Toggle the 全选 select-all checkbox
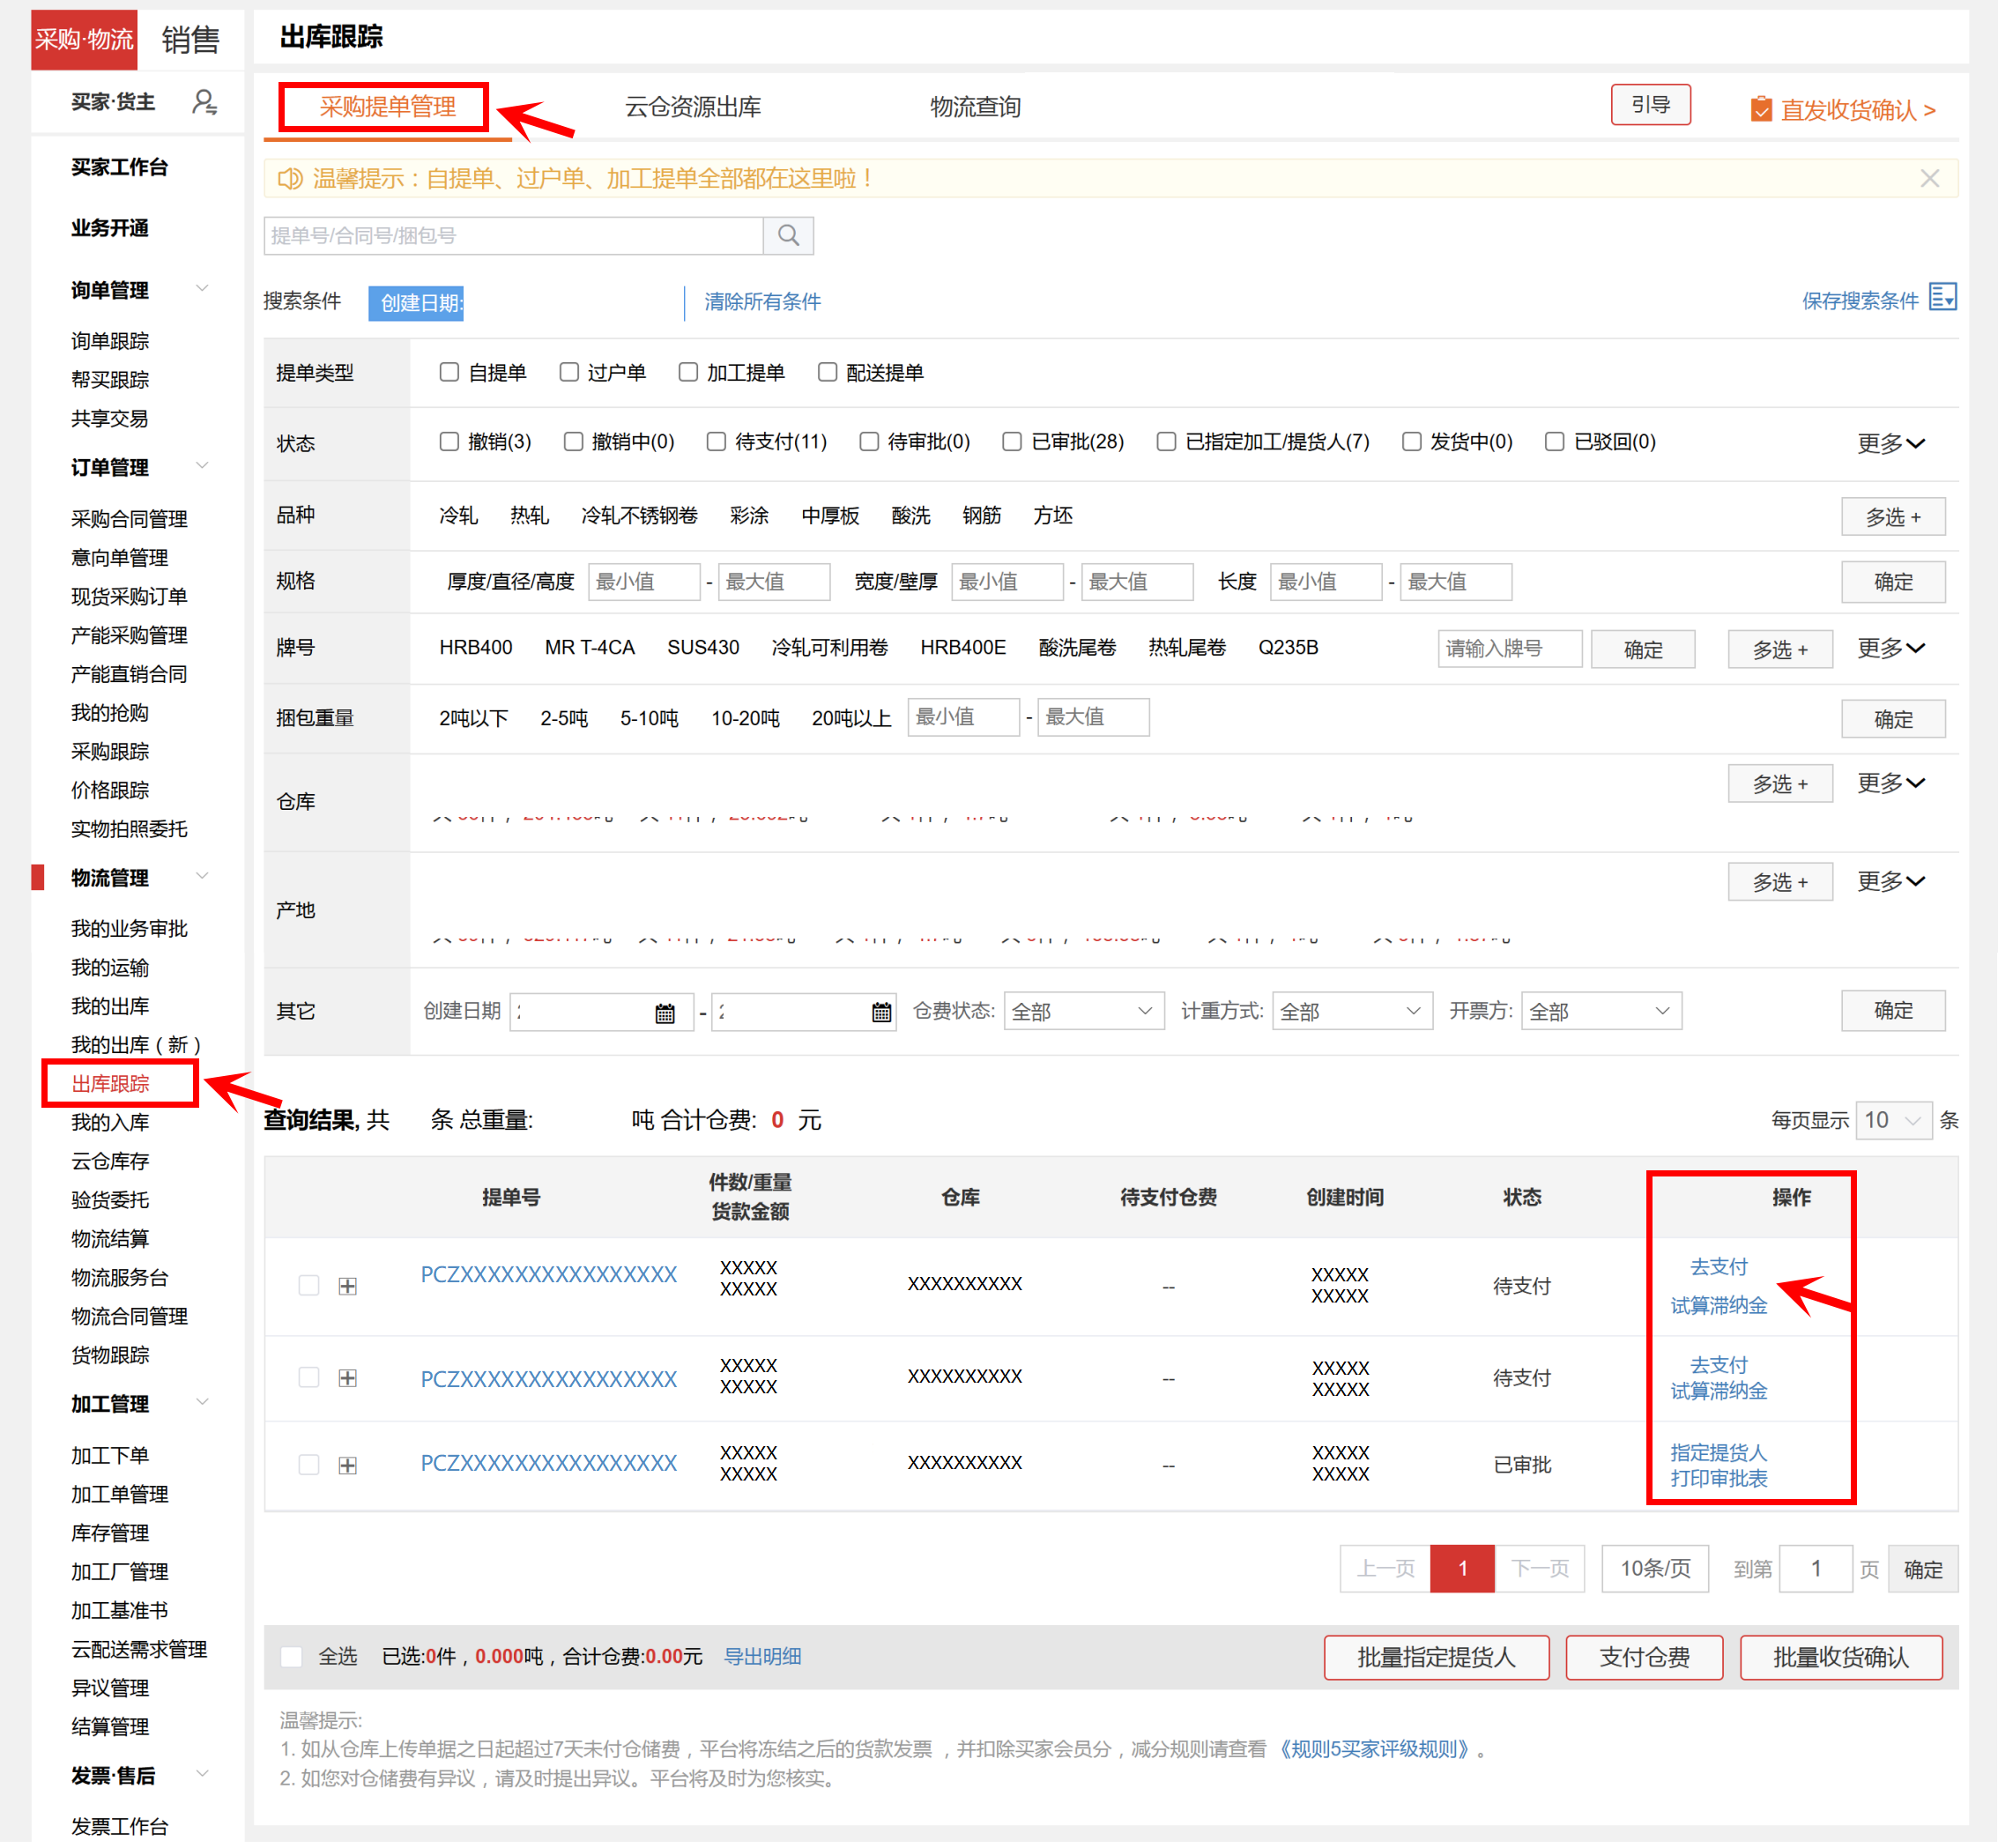 [292, 1657]
